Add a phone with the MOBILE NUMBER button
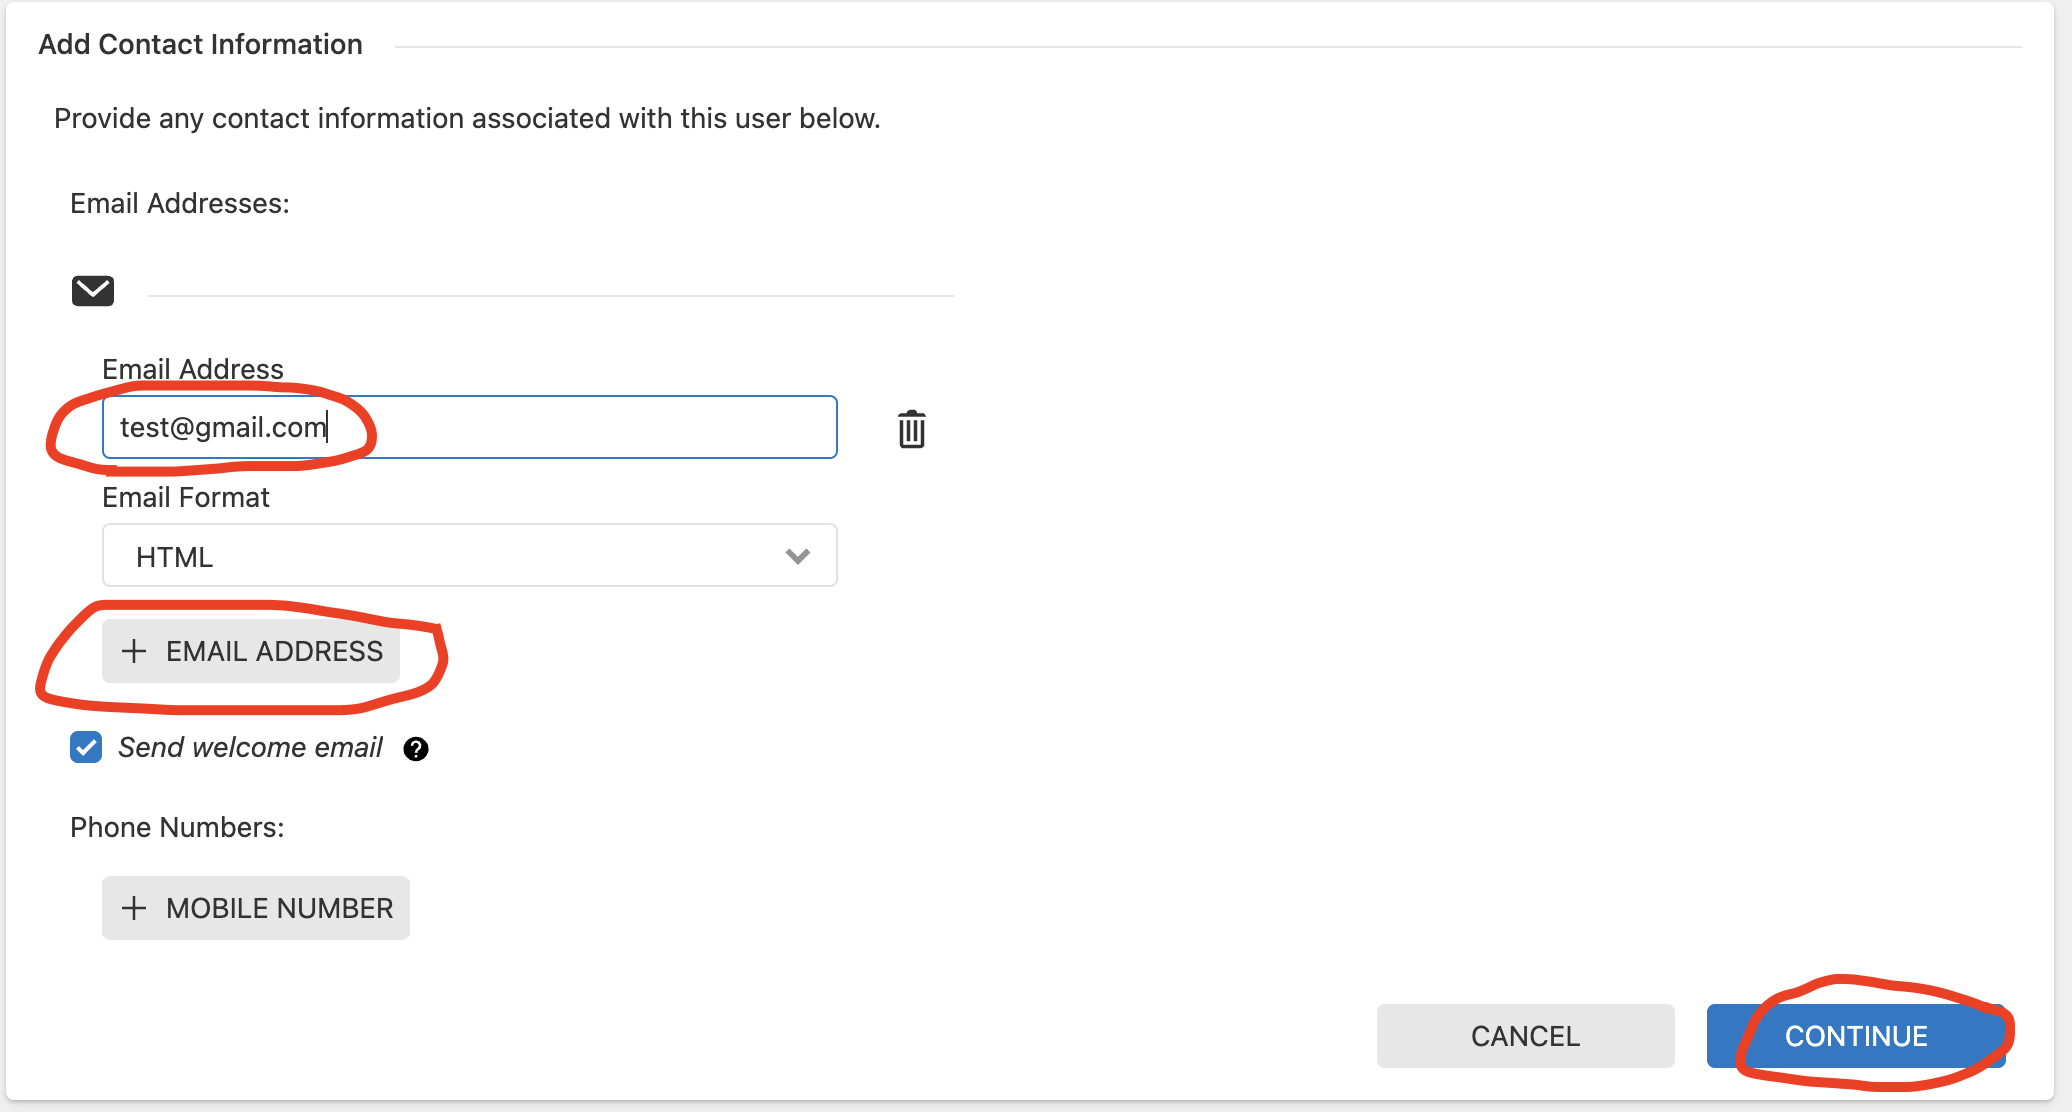This screenshot has height=1112, width=2072. 256,908
